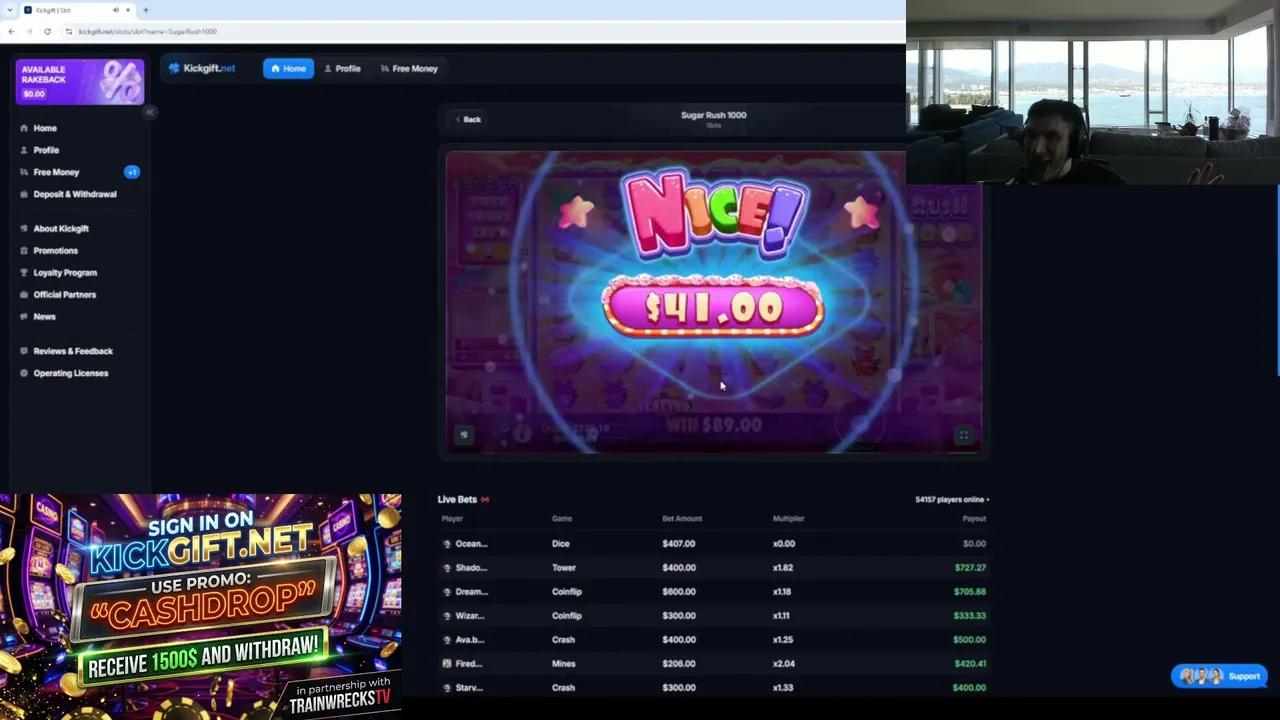Click the x2.04 multiplier value
Viewport: 1280px width, 720px height.
coord(782,664)
